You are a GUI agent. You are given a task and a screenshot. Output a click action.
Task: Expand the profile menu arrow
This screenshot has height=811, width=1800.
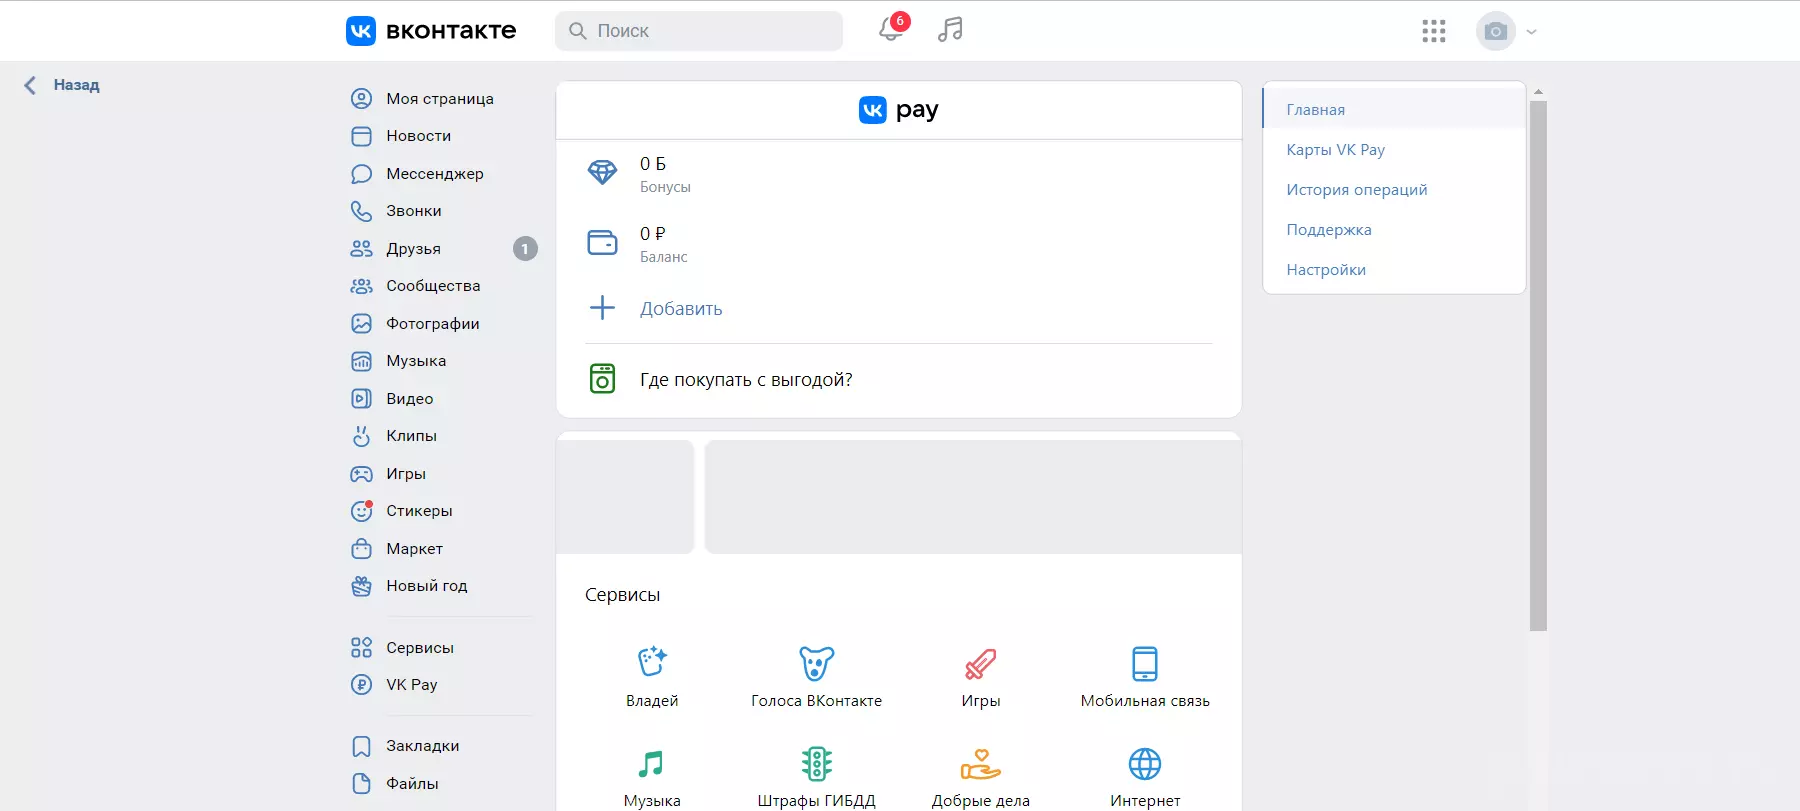1531,32
